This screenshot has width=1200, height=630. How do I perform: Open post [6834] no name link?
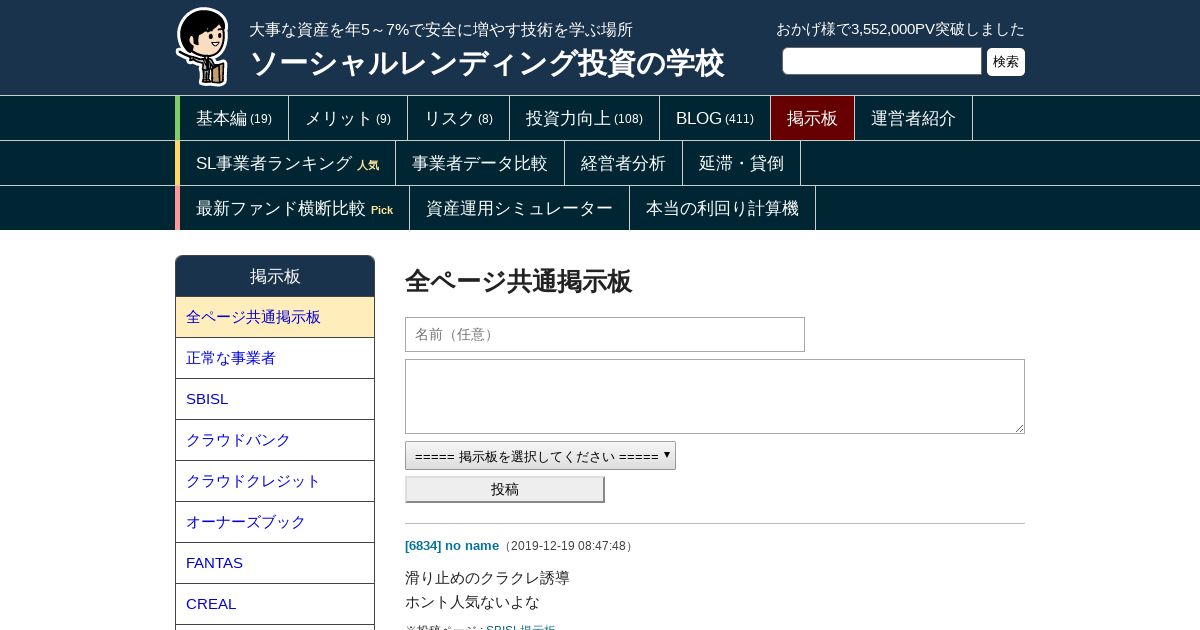[x=452, y=545]
